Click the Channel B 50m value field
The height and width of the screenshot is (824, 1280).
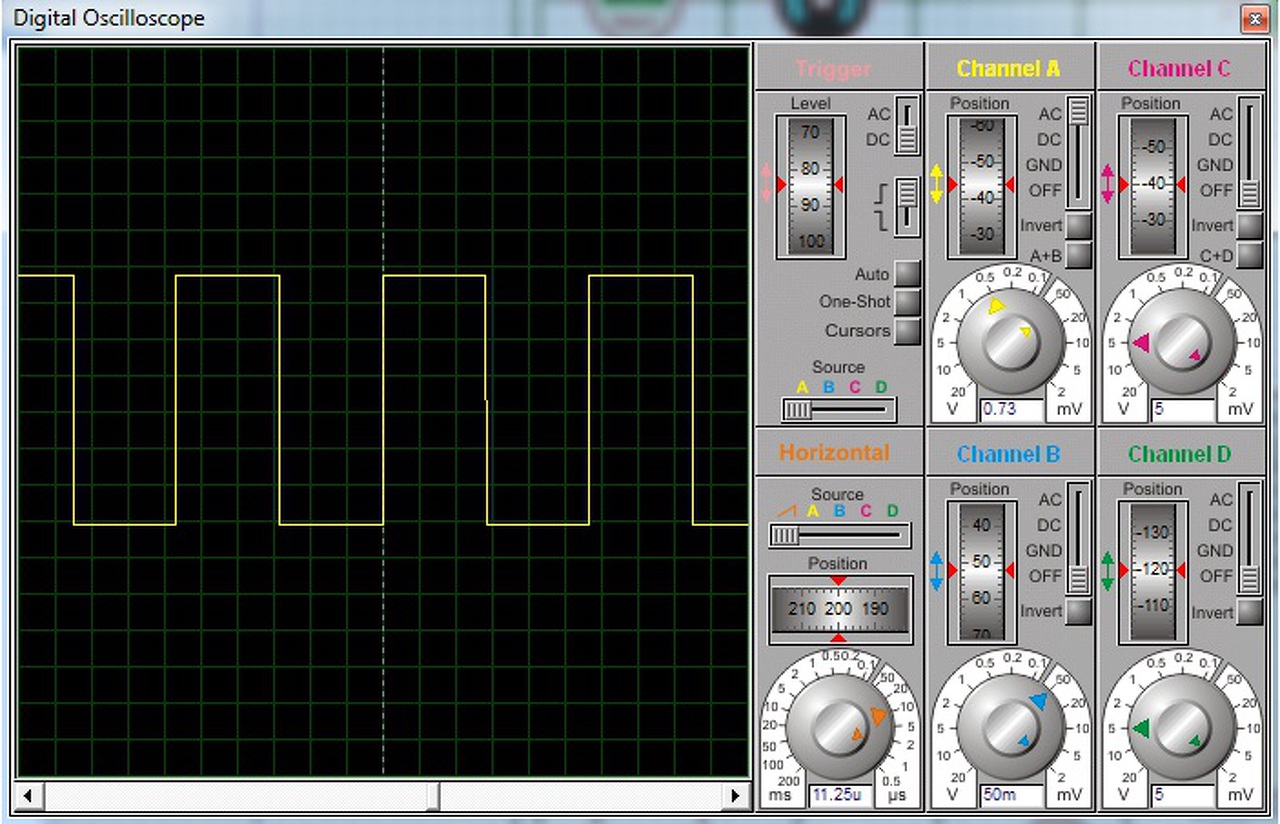coord(1012,795)
